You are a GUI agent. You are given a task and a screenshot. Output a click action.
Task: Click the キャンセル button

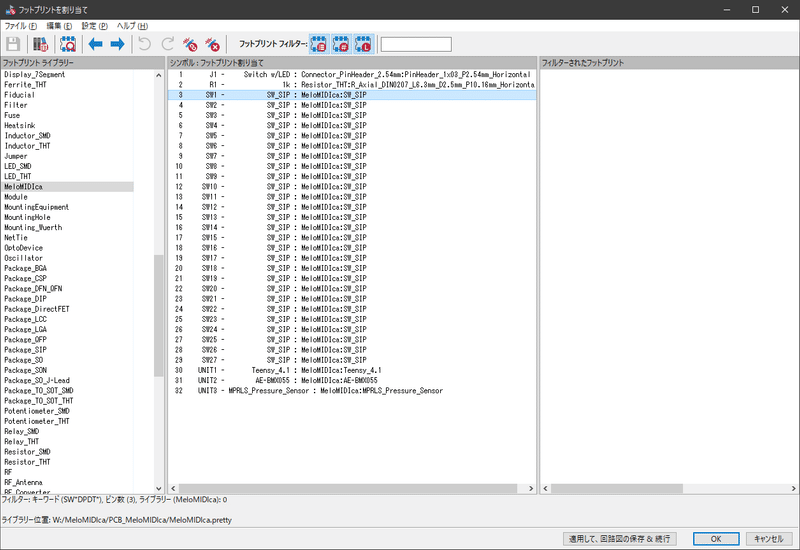click(x=769, y=539)
